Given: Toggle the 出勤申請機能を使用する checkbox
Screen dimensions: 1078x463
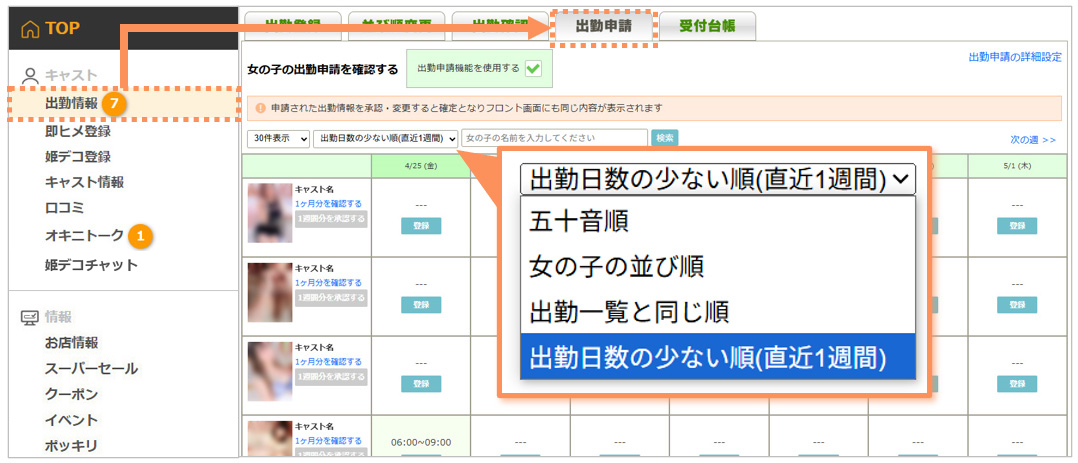Looking at the screenshot, I should [x=533, y=69].
